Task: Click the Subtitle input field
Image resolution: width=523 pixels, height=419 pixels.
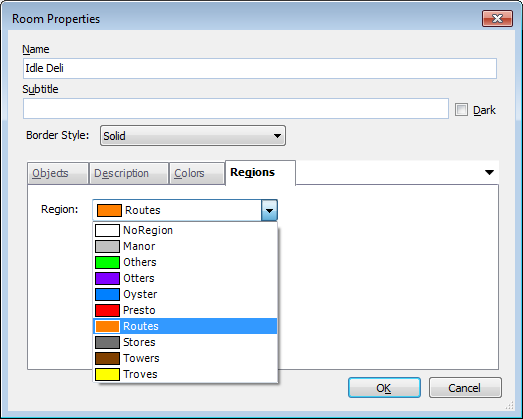Action: [x=236, y=108]
